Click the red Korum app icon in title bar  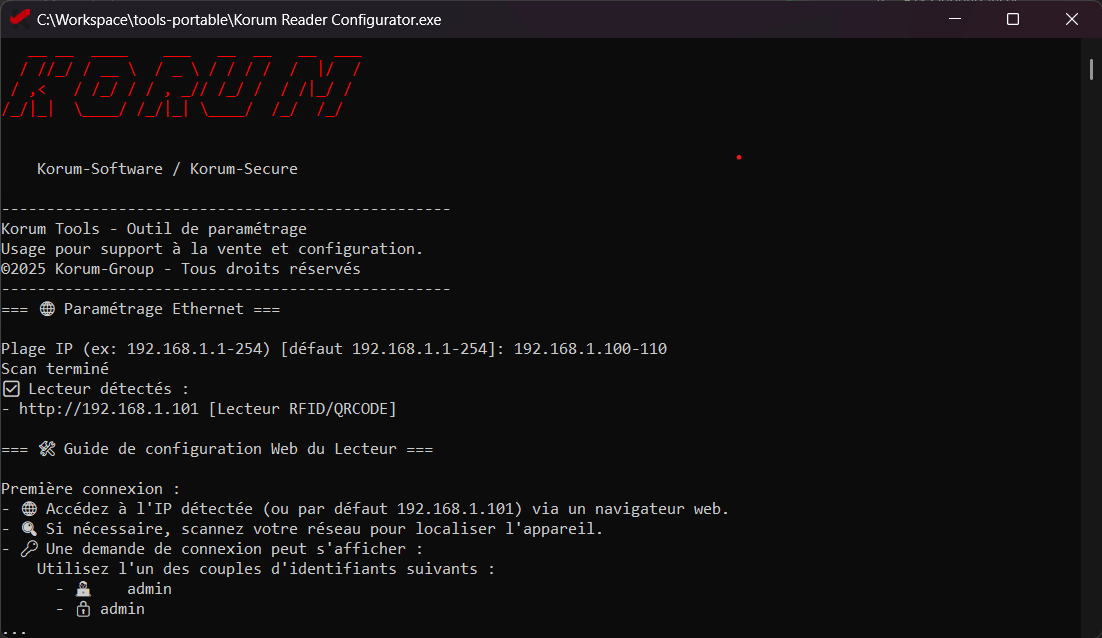19,18
